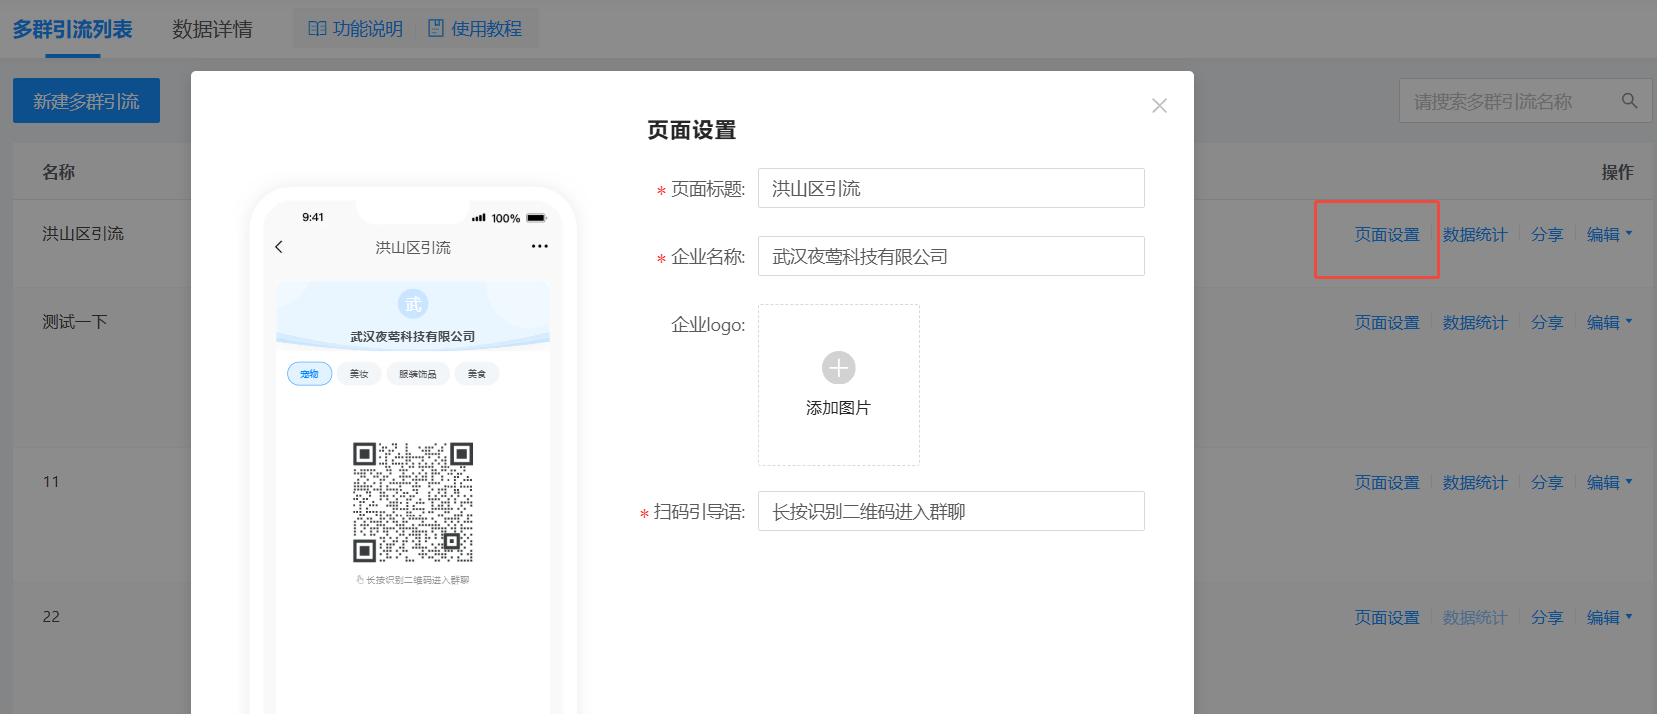Select the 服装饰品 tag in phone preview
Viewport: 1657px width, 714px height.
[418, 374]
